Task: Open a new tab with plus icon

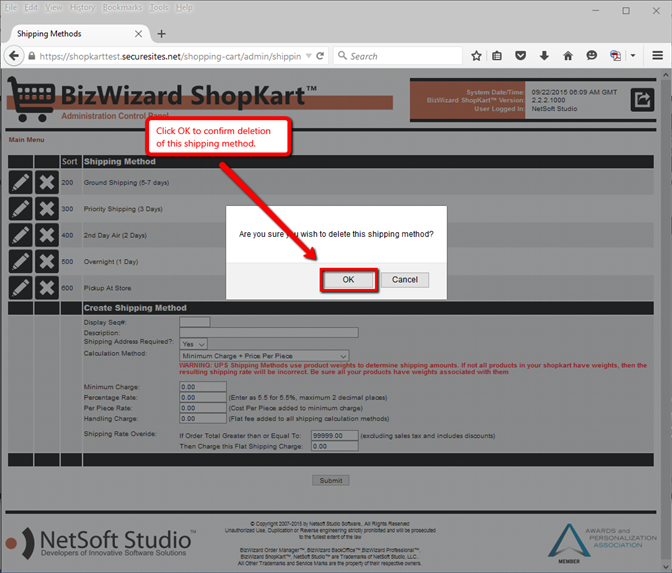Action: pyautogui.click(x=162, y=34)
